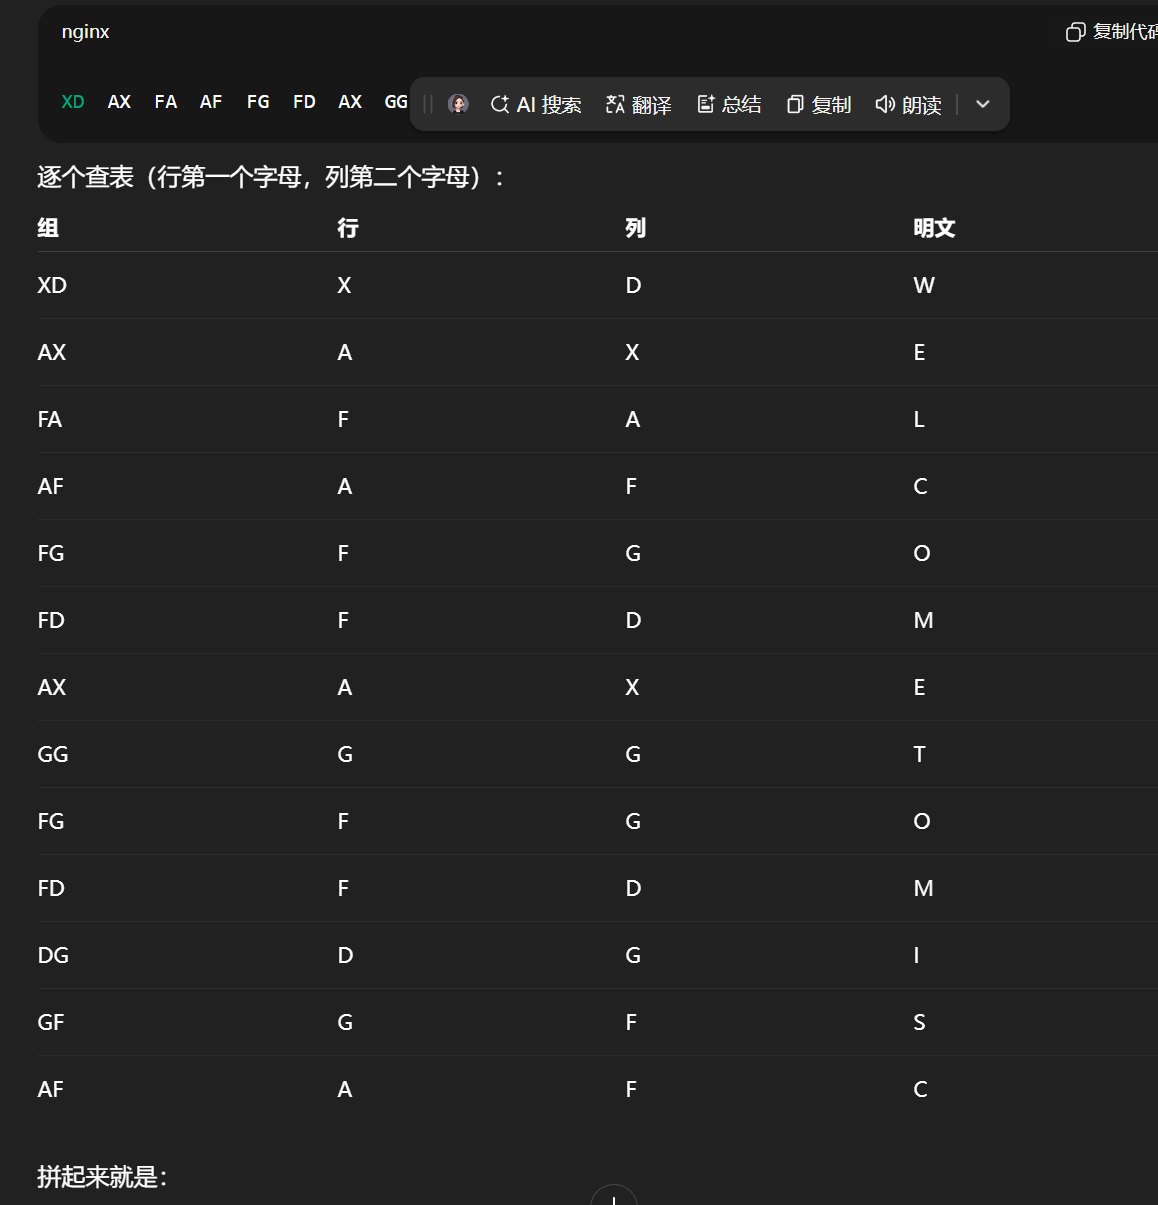1158x1205 pixels.
Task: Click the 组 column header
Action: pyautogui.click(x=48, y=228)
